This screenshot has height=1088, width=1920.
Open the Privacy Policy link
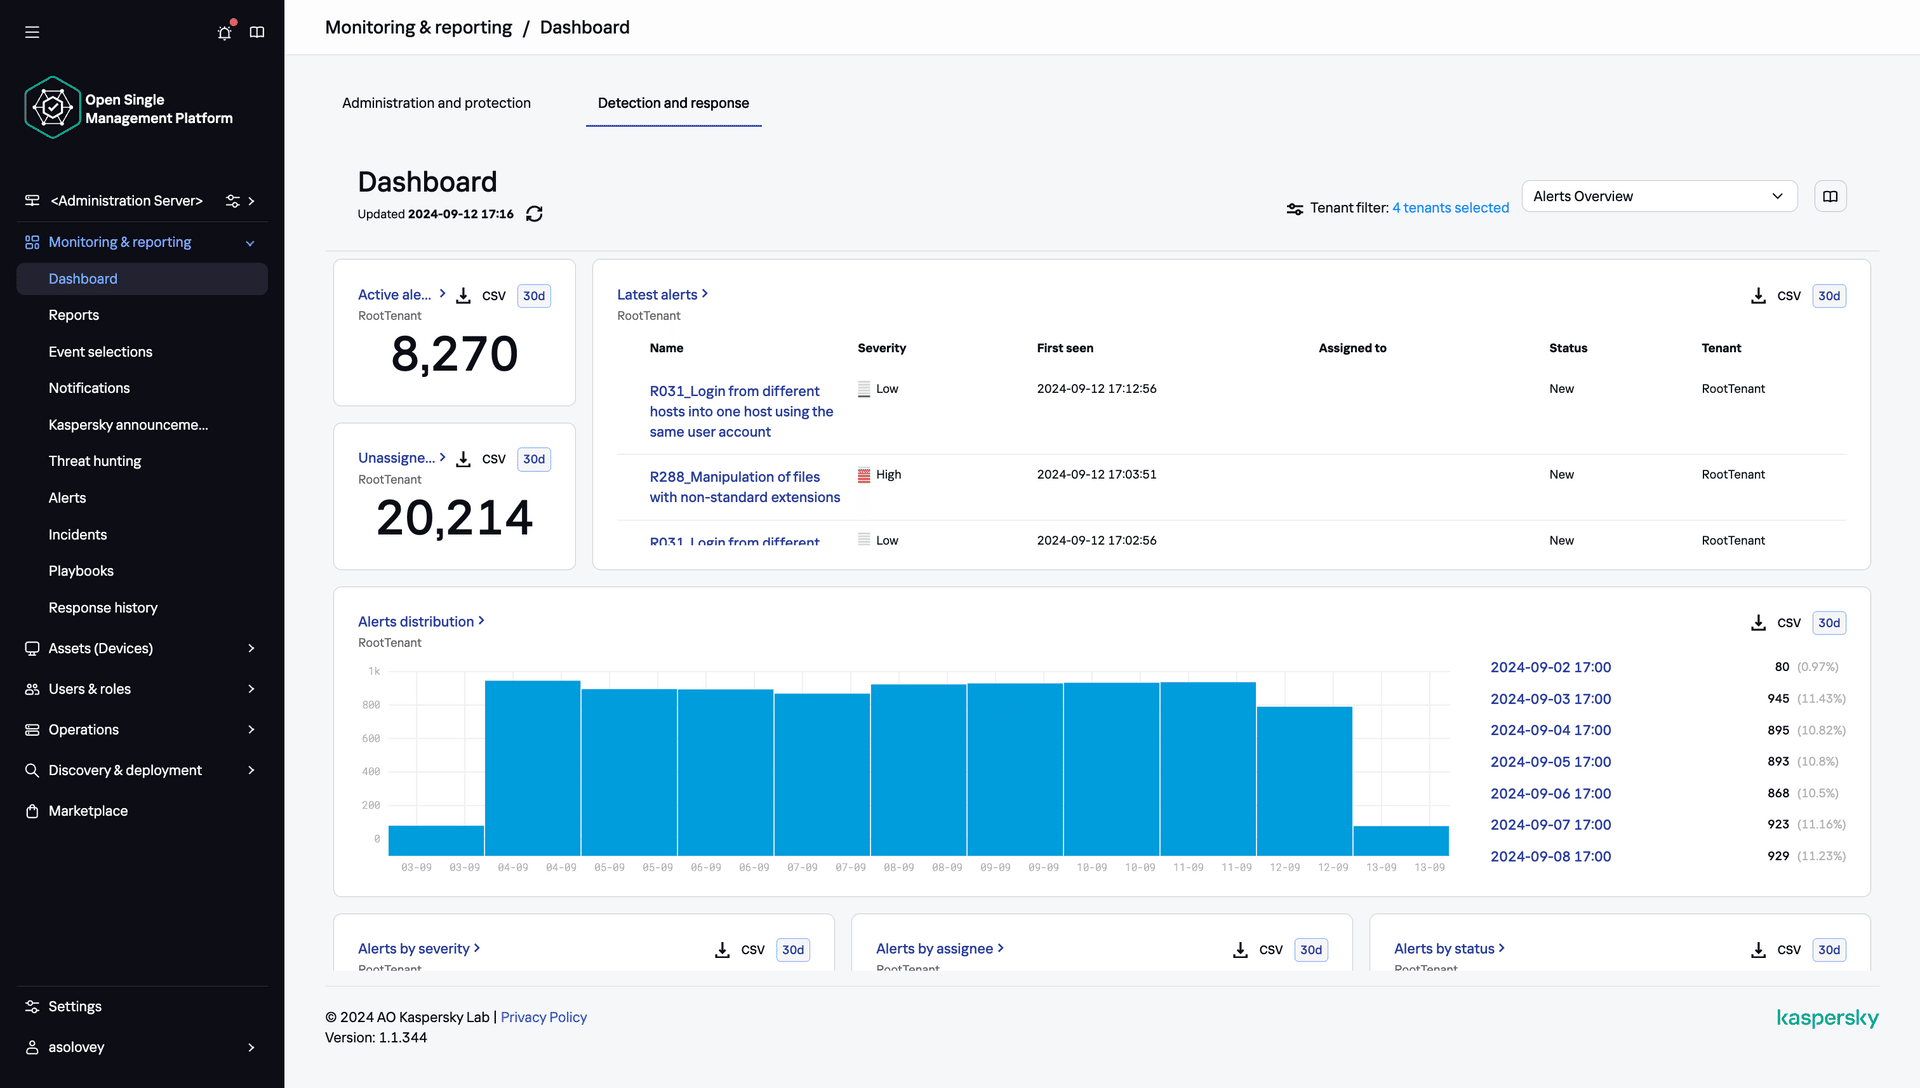click(x=543, y=1017)
